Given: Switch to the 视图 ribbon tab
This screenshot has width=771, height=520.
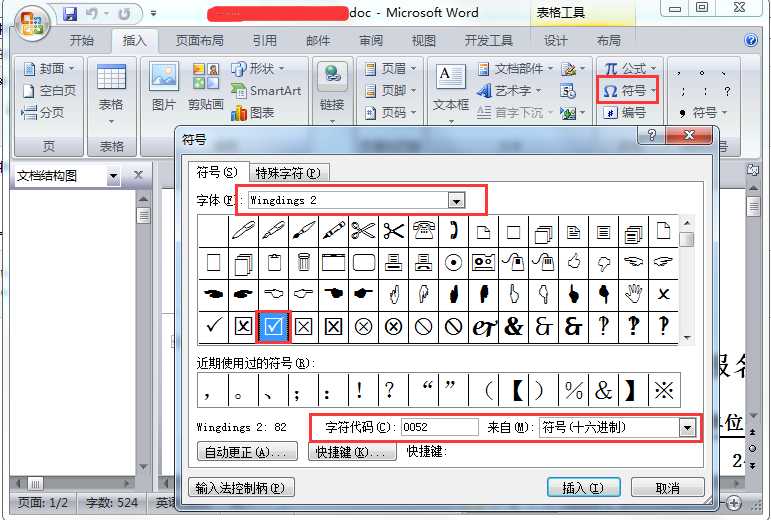Looking at the screenshot, I should 423,40.
